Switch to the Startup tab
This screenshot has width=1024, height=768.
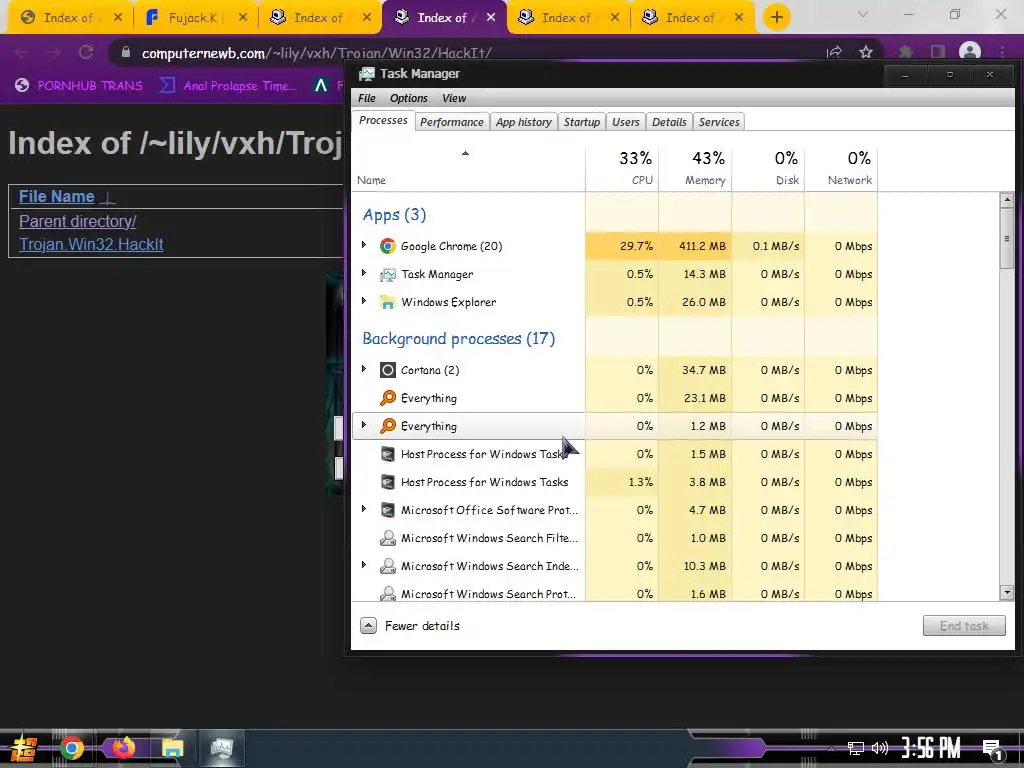click(582, 122)
